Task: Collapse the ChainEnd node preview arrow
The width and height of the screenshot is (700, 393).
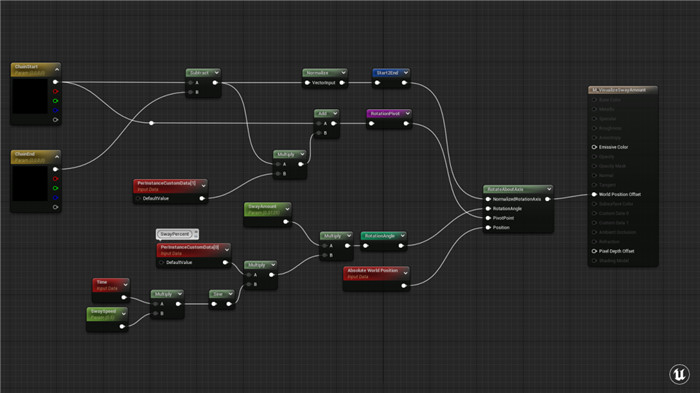Action: pos(57,157)
